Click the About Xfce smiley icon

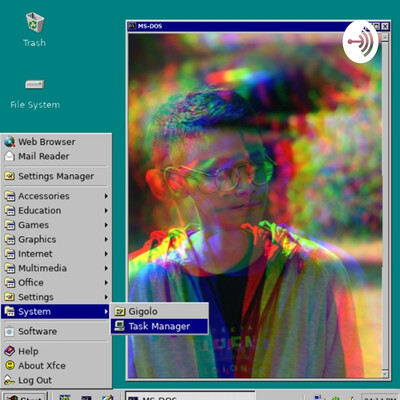click(x=10, y=365)
